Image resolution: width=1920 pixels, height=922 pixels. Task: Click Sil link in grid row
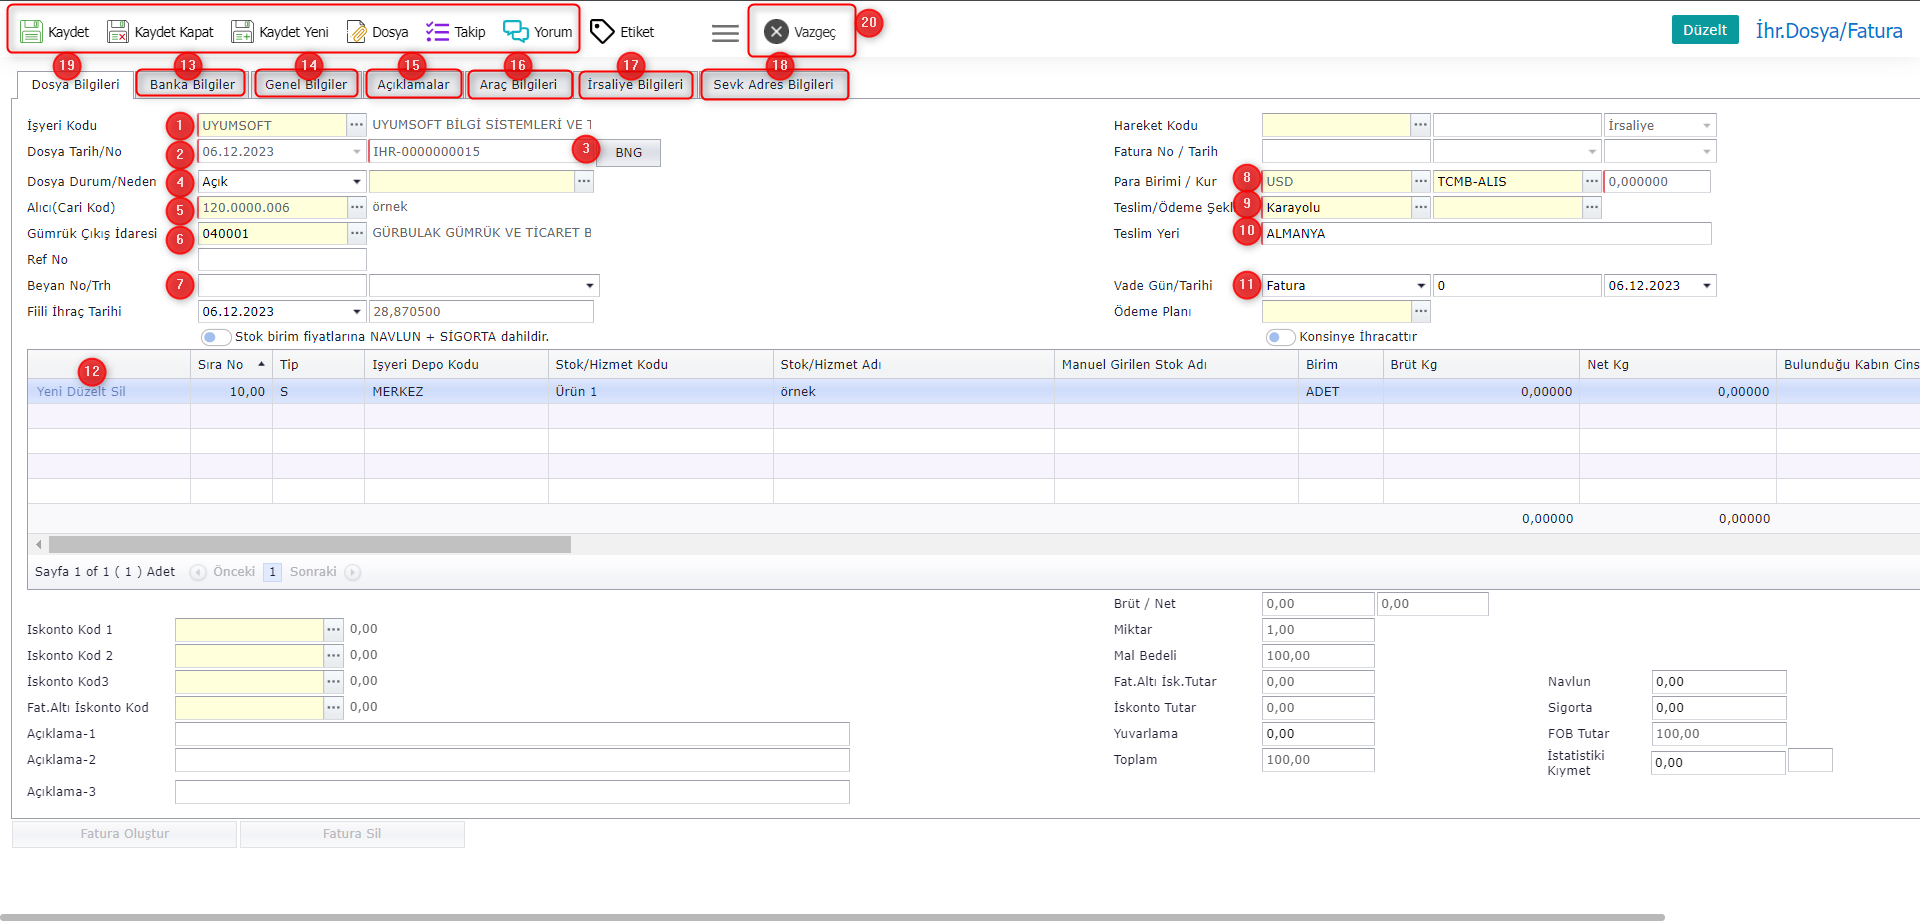point(118,391)
